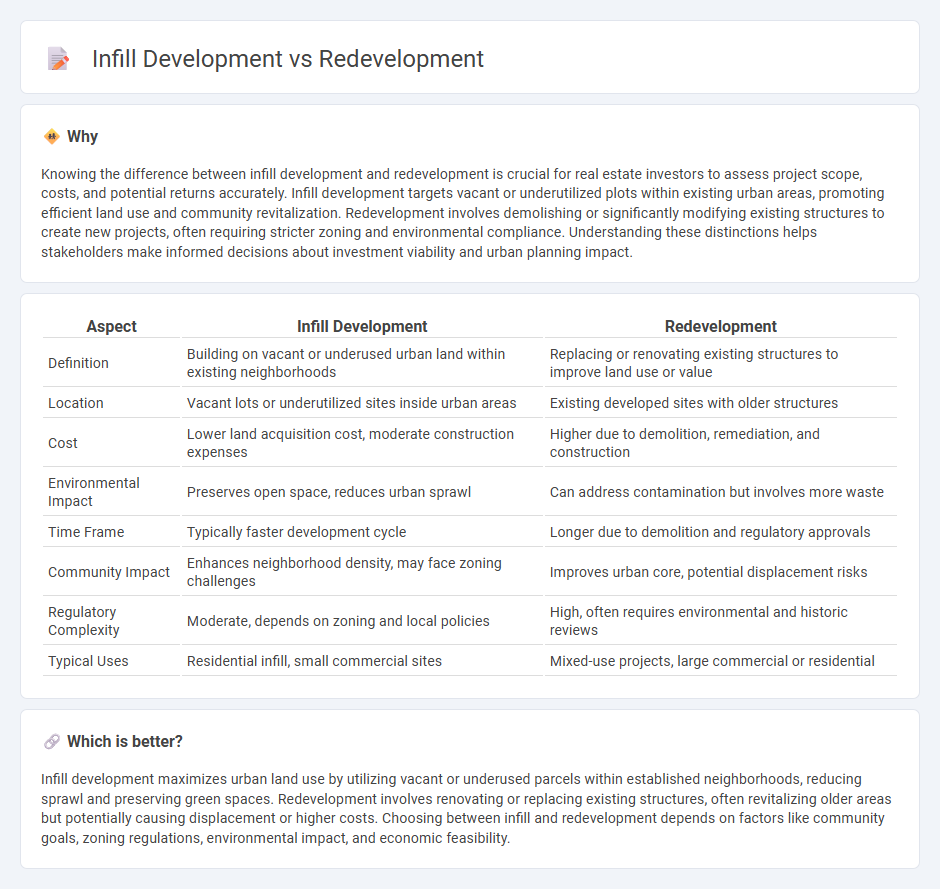Image resolution: width=940 pixels, height=889 pixels.
Task: Click cell Moderate, depends on zoning and local policies
Action: pyautogui.click(x=362, y=621)
